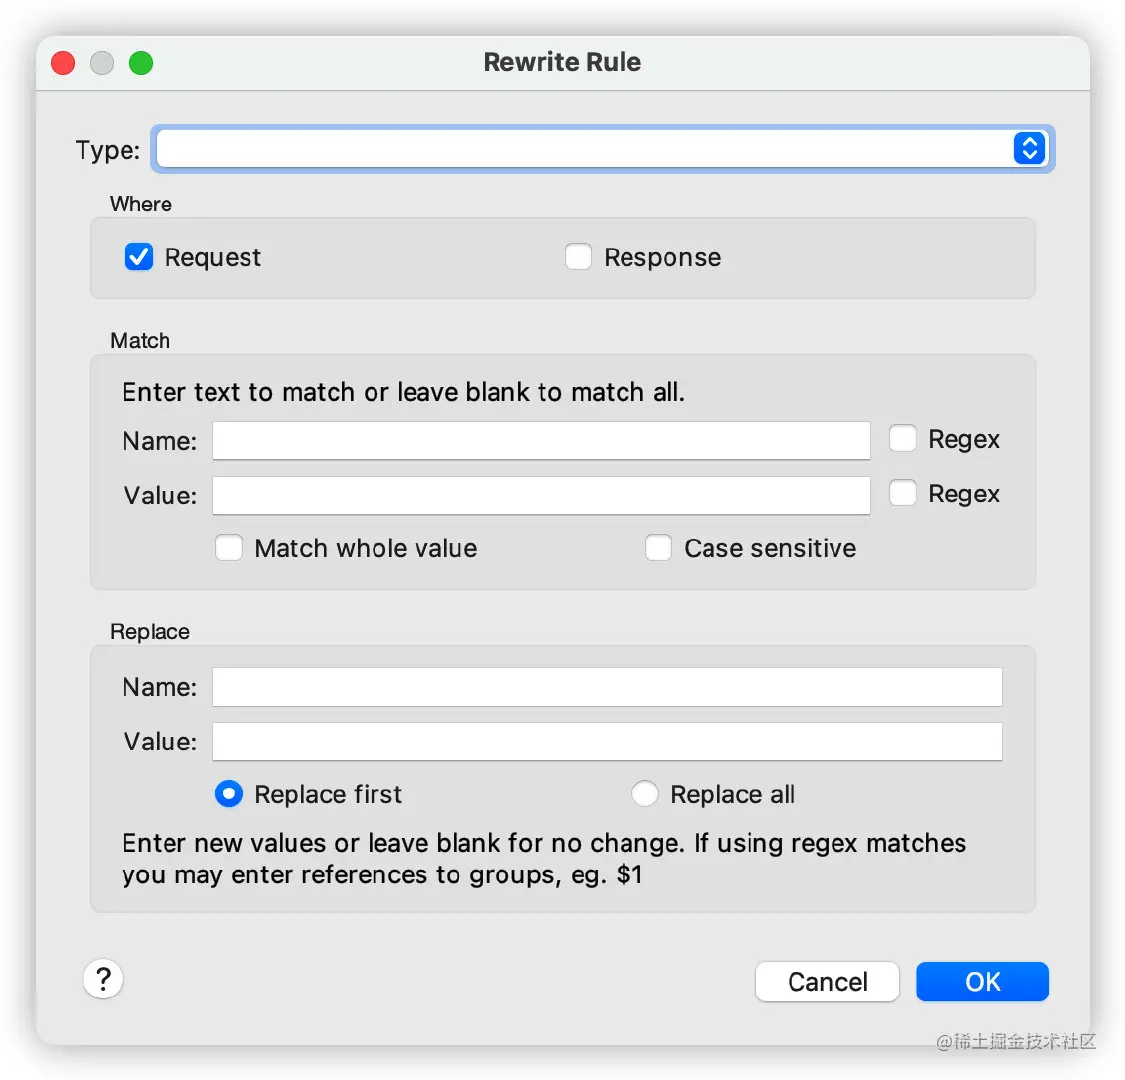
Task: Check Case sensitive option
Action: 658,548
